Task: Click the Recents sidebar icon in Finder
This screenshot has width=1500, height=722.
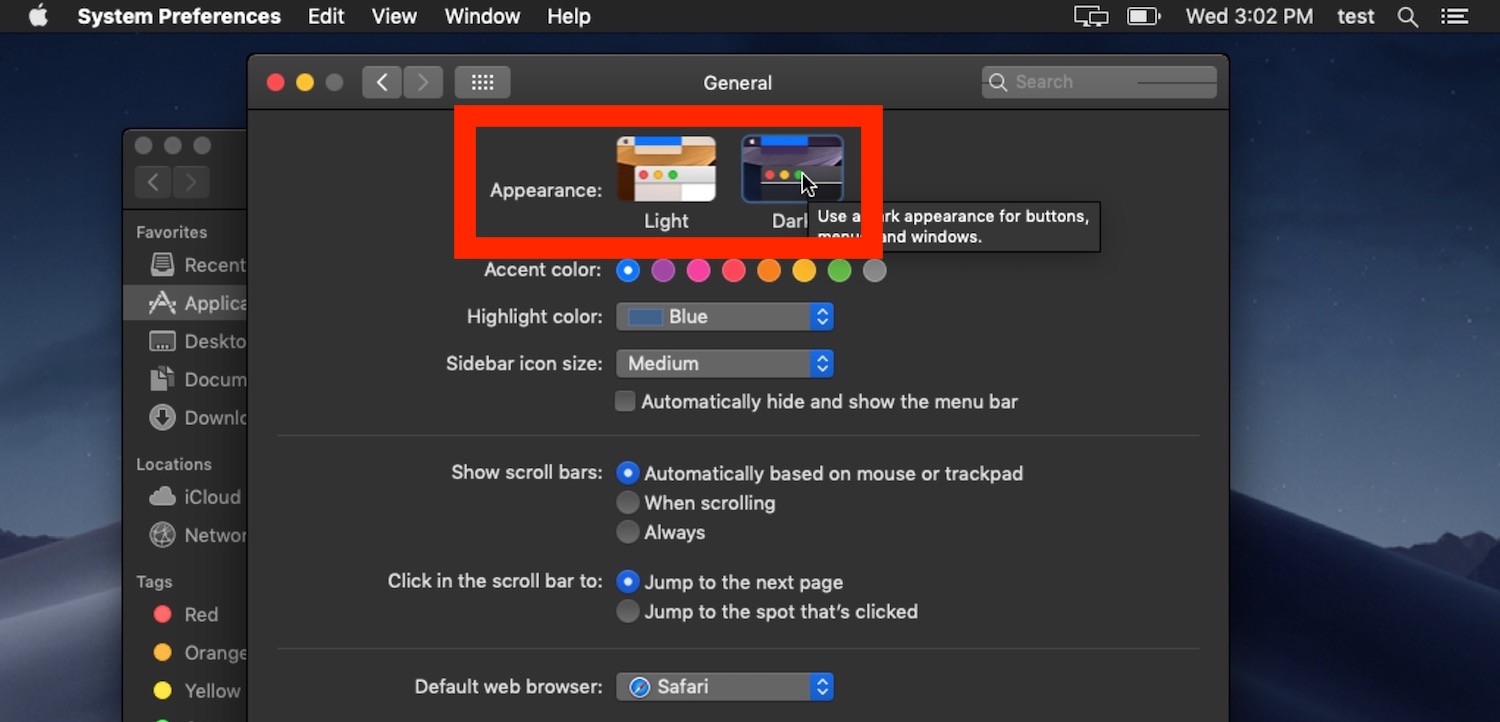Action: tap(162, 265)
